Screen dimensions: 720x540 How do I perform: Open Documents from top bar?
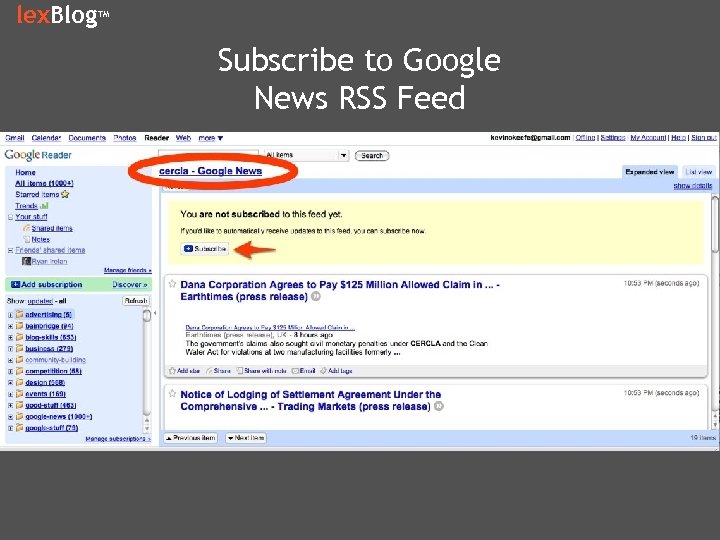(87, 138)
